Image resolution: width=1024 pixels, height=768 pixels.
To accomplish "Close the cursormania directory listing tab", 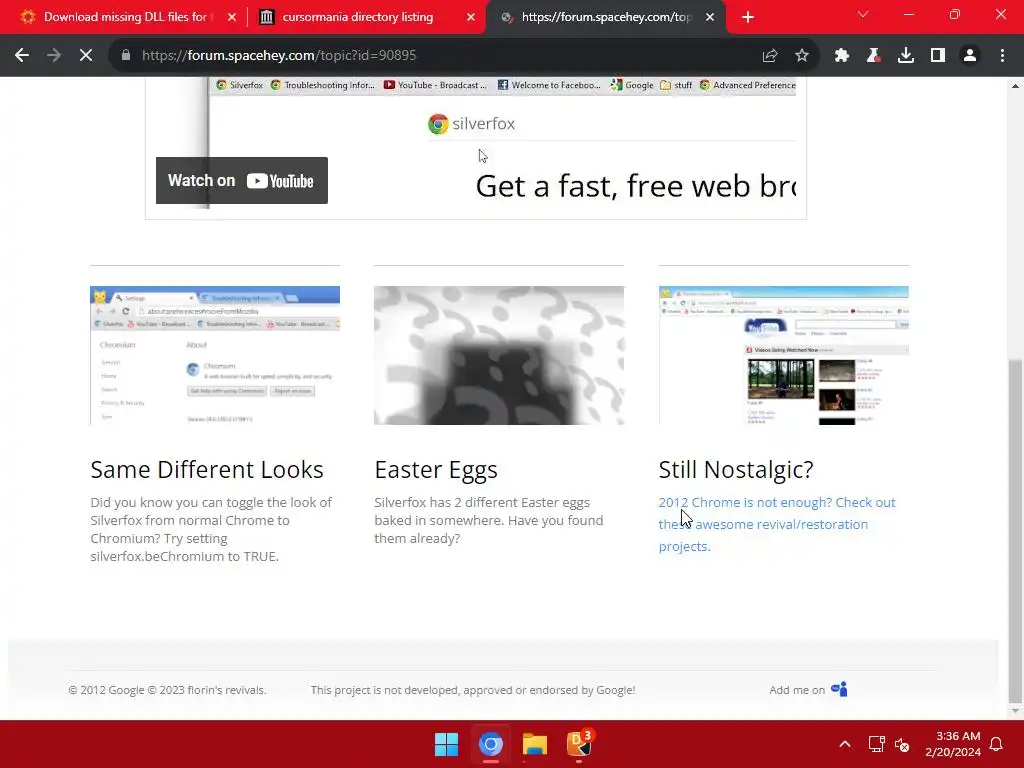I will click(x=471, y=17).
